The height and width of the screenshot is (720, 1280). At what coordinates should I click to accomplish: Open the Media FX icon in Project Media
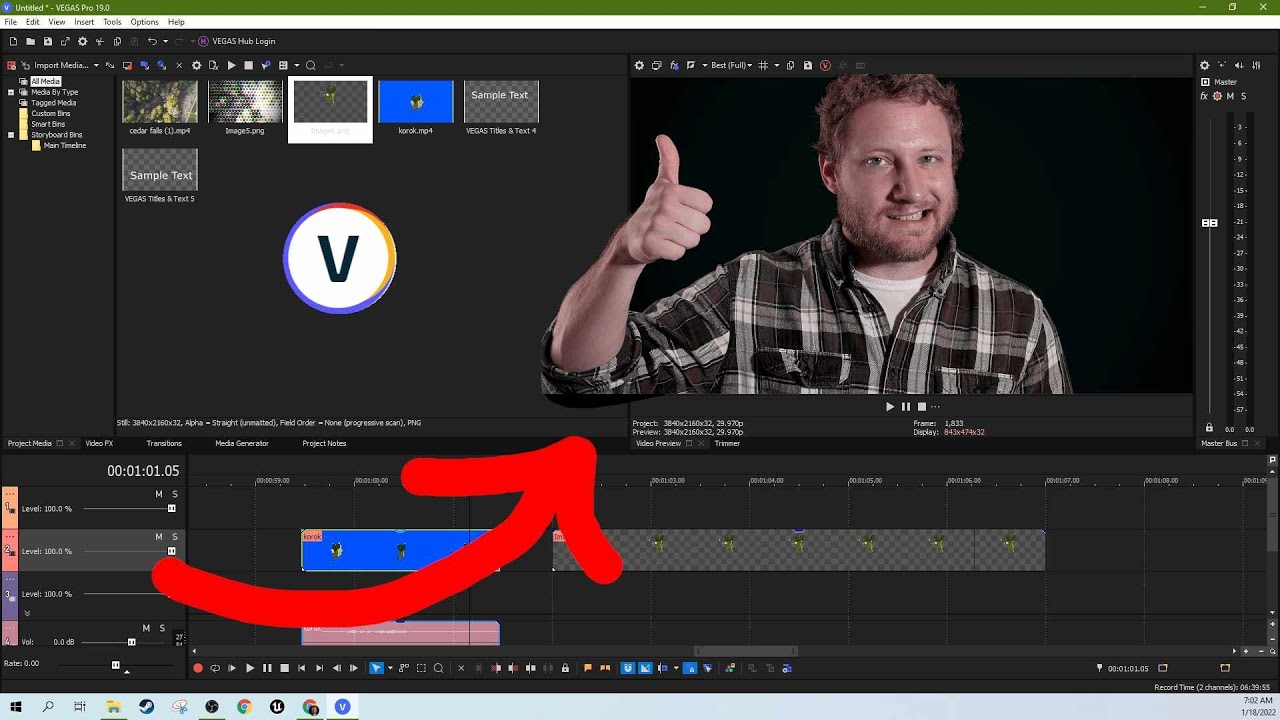[x=213, y=65]
